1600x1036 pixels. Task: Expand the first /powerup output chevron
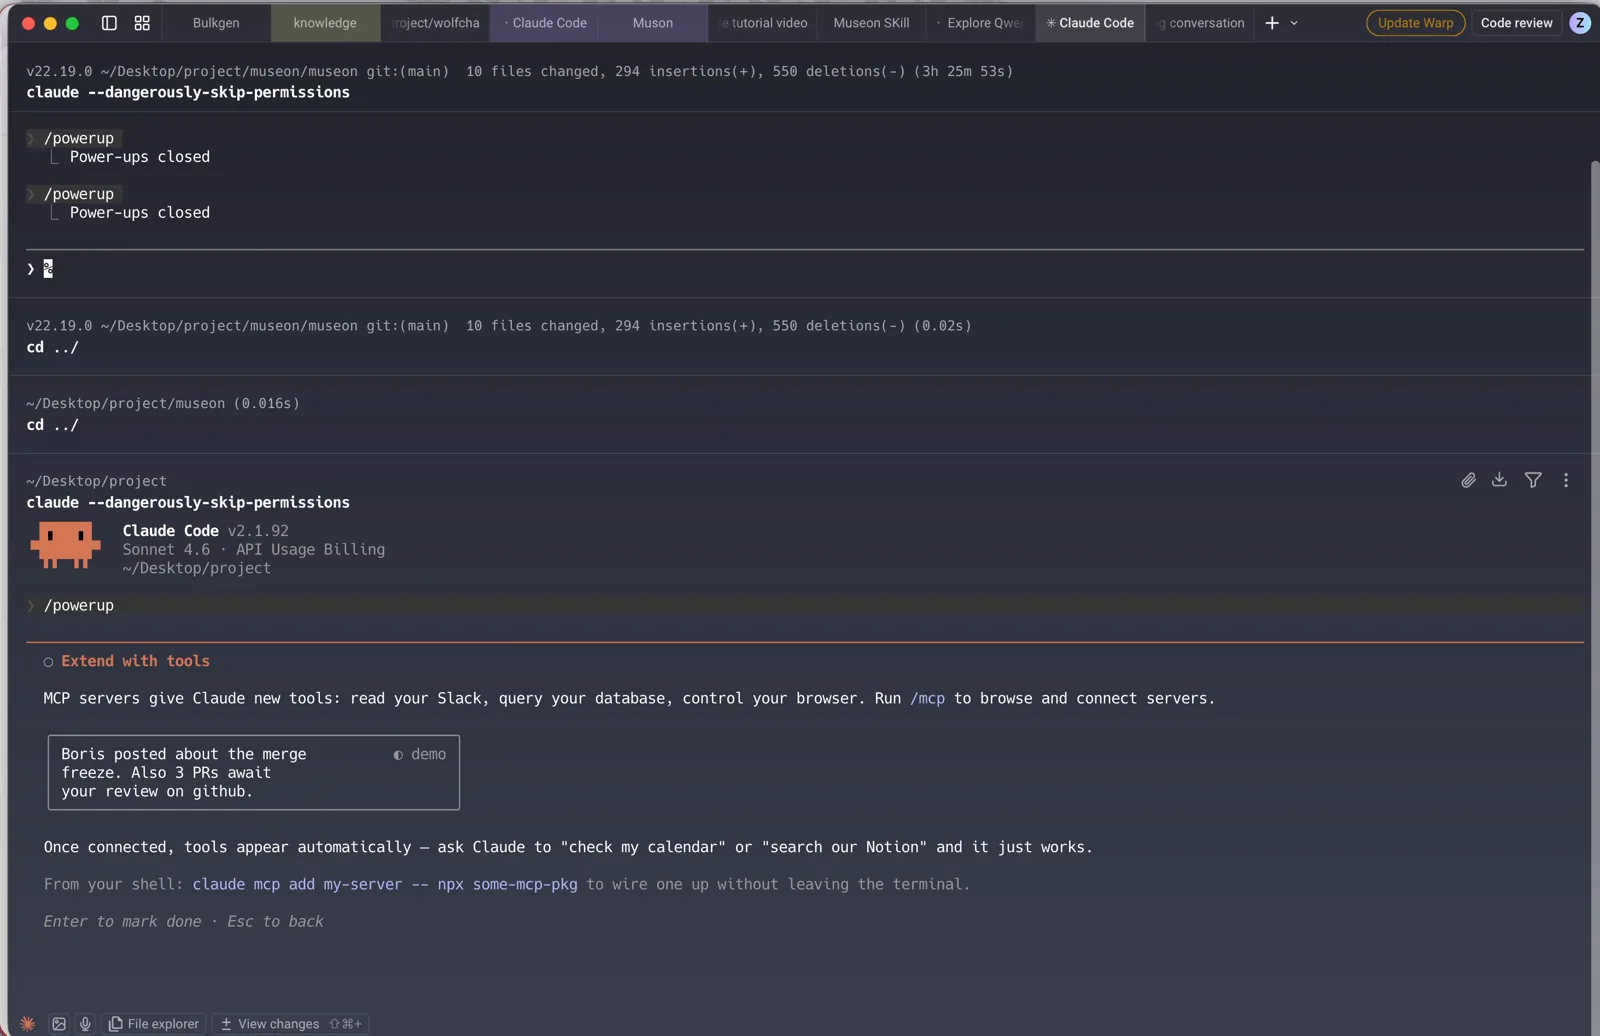[x=31, y=138]
